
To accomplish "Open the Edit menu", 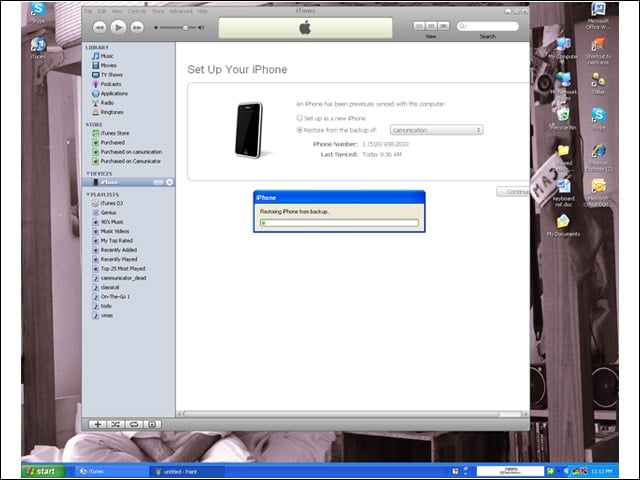I will click(x=102, y=11).
